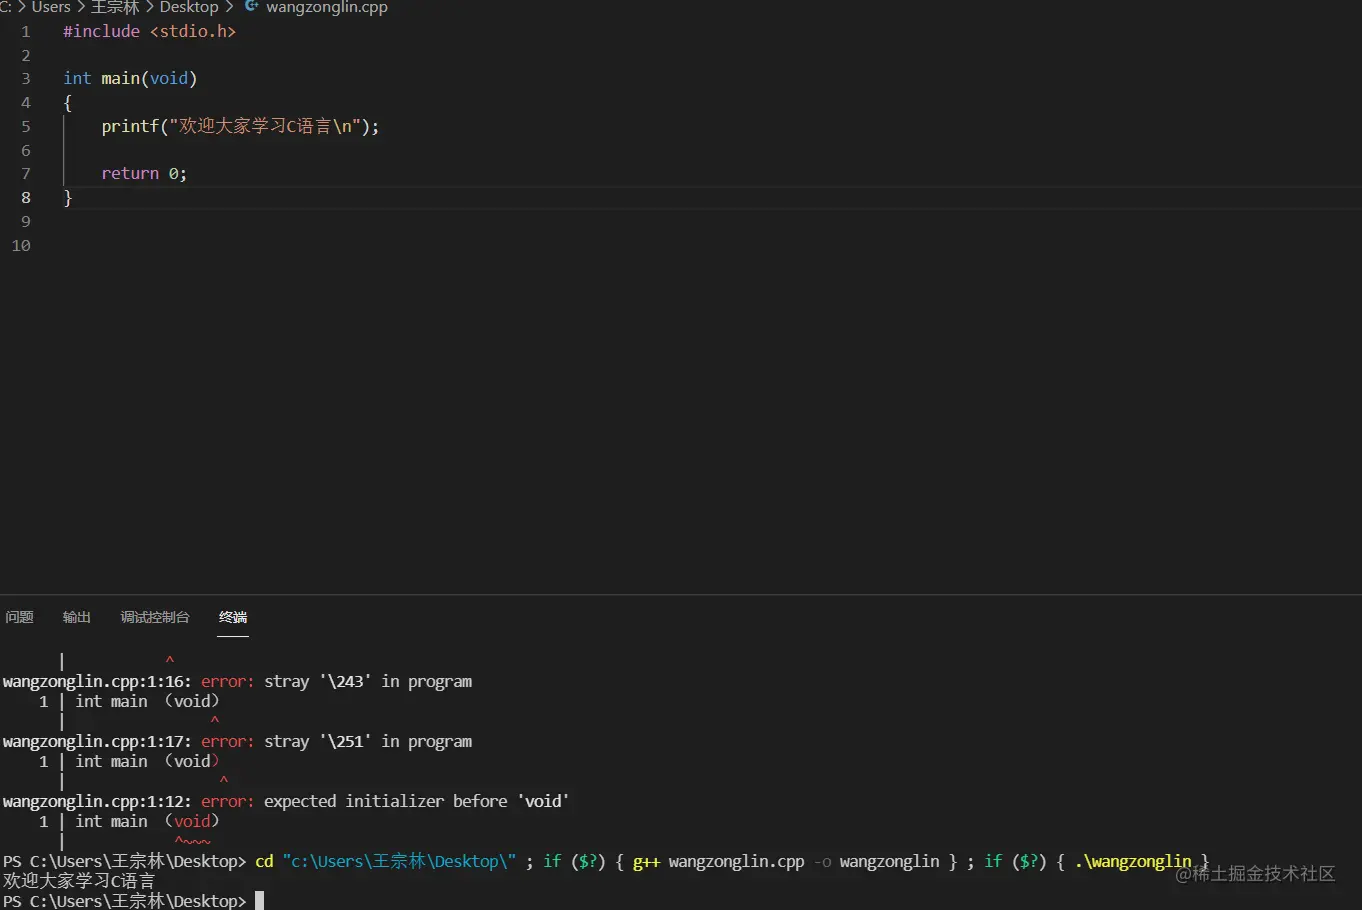Click the "expected initializer before 'void'" error

(417, 802)
